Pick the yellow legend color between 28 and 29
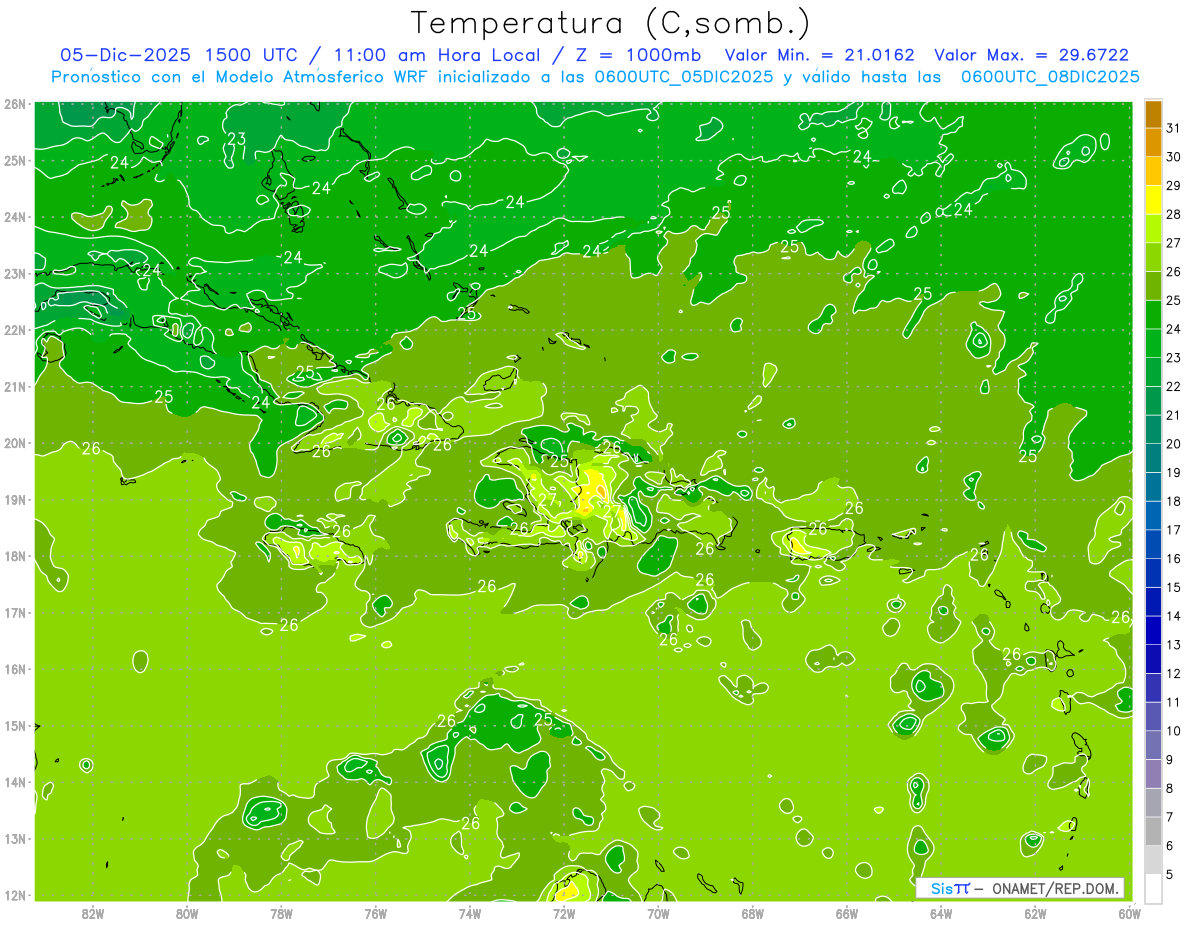This screenshot has height=927, width=1200. [x=1153, y=200]
